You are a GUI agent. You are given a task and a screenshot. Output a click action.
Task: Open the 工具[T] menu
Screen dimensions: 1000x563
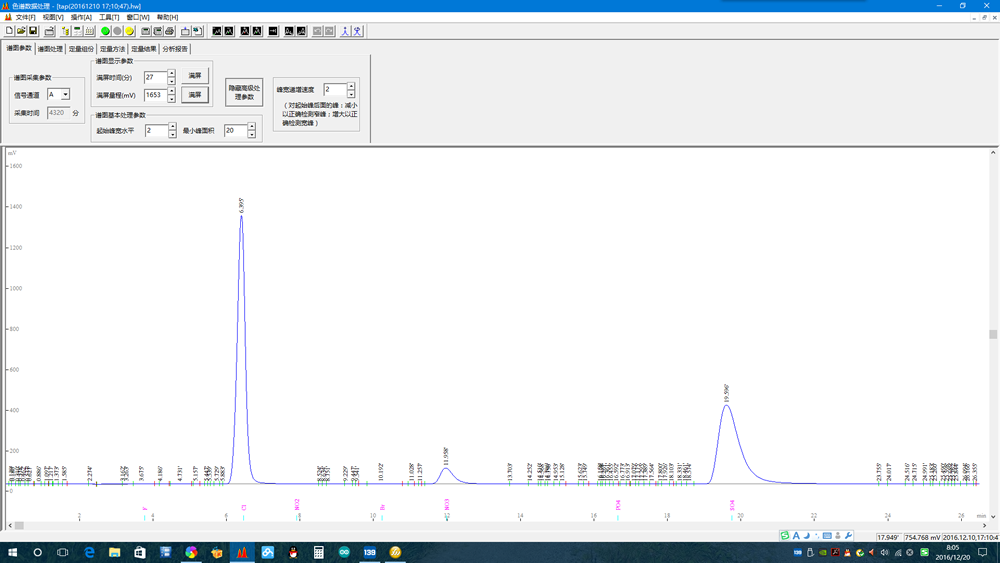tap(109, 17)
